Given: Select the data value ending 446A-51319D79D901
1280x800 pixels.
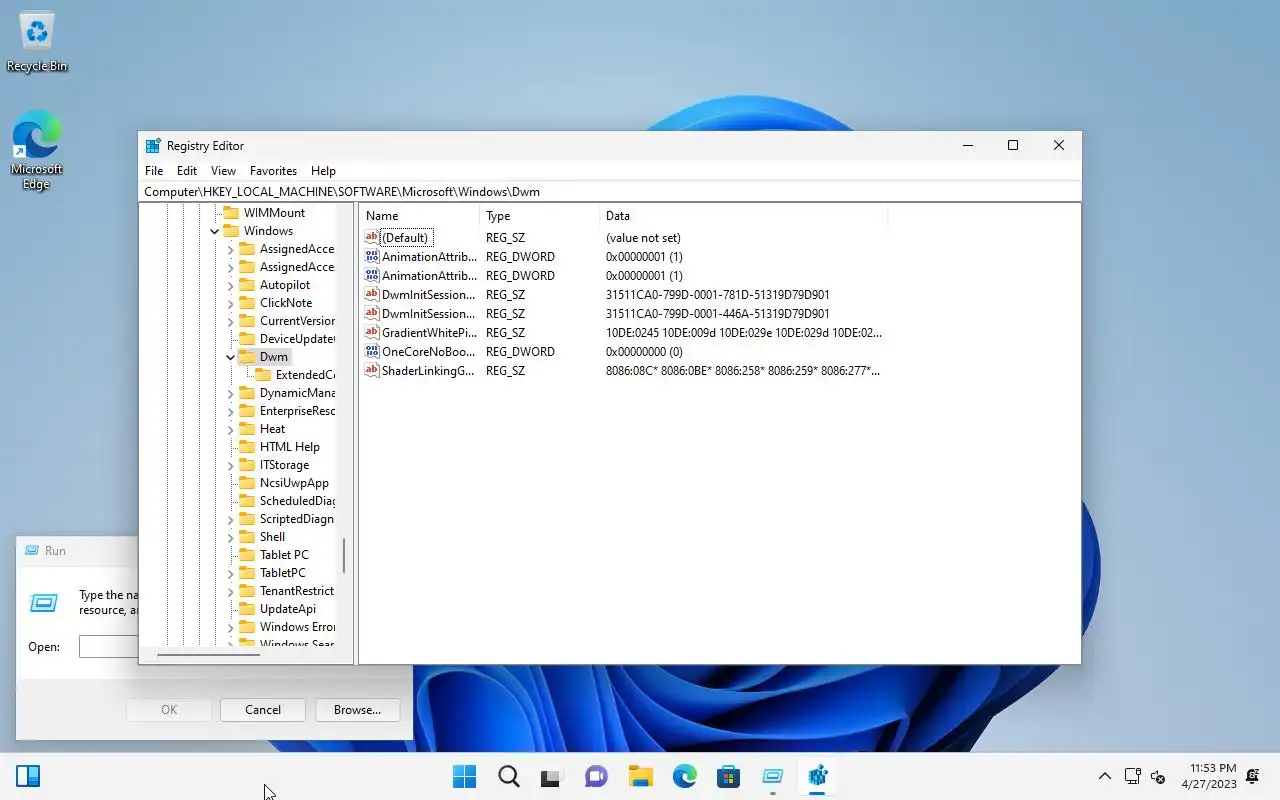Looking at the screenshot, I should tap(717, 314).
